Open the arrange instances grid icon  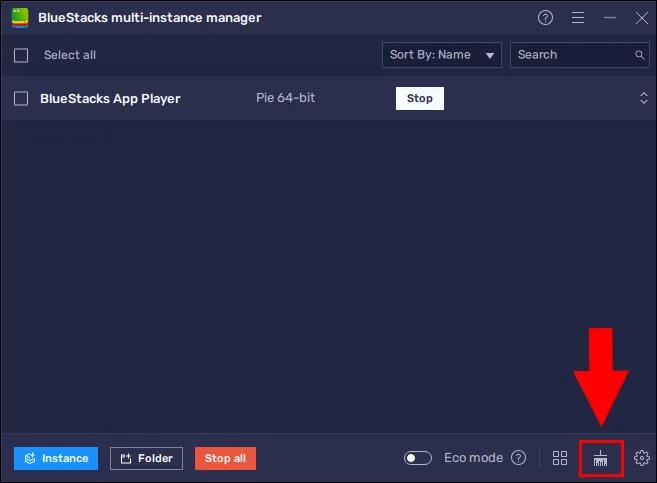[560, 458]
